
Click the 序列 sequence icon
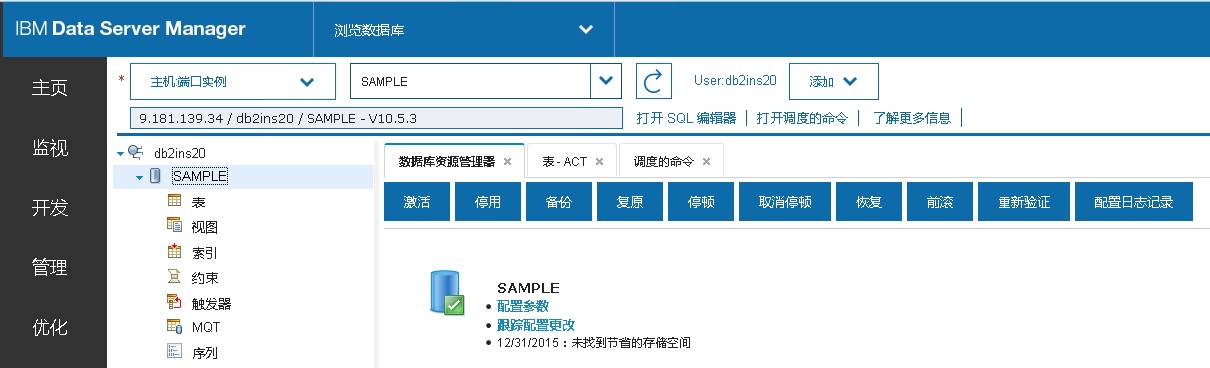pyautogui.click(x=174, y=351)
